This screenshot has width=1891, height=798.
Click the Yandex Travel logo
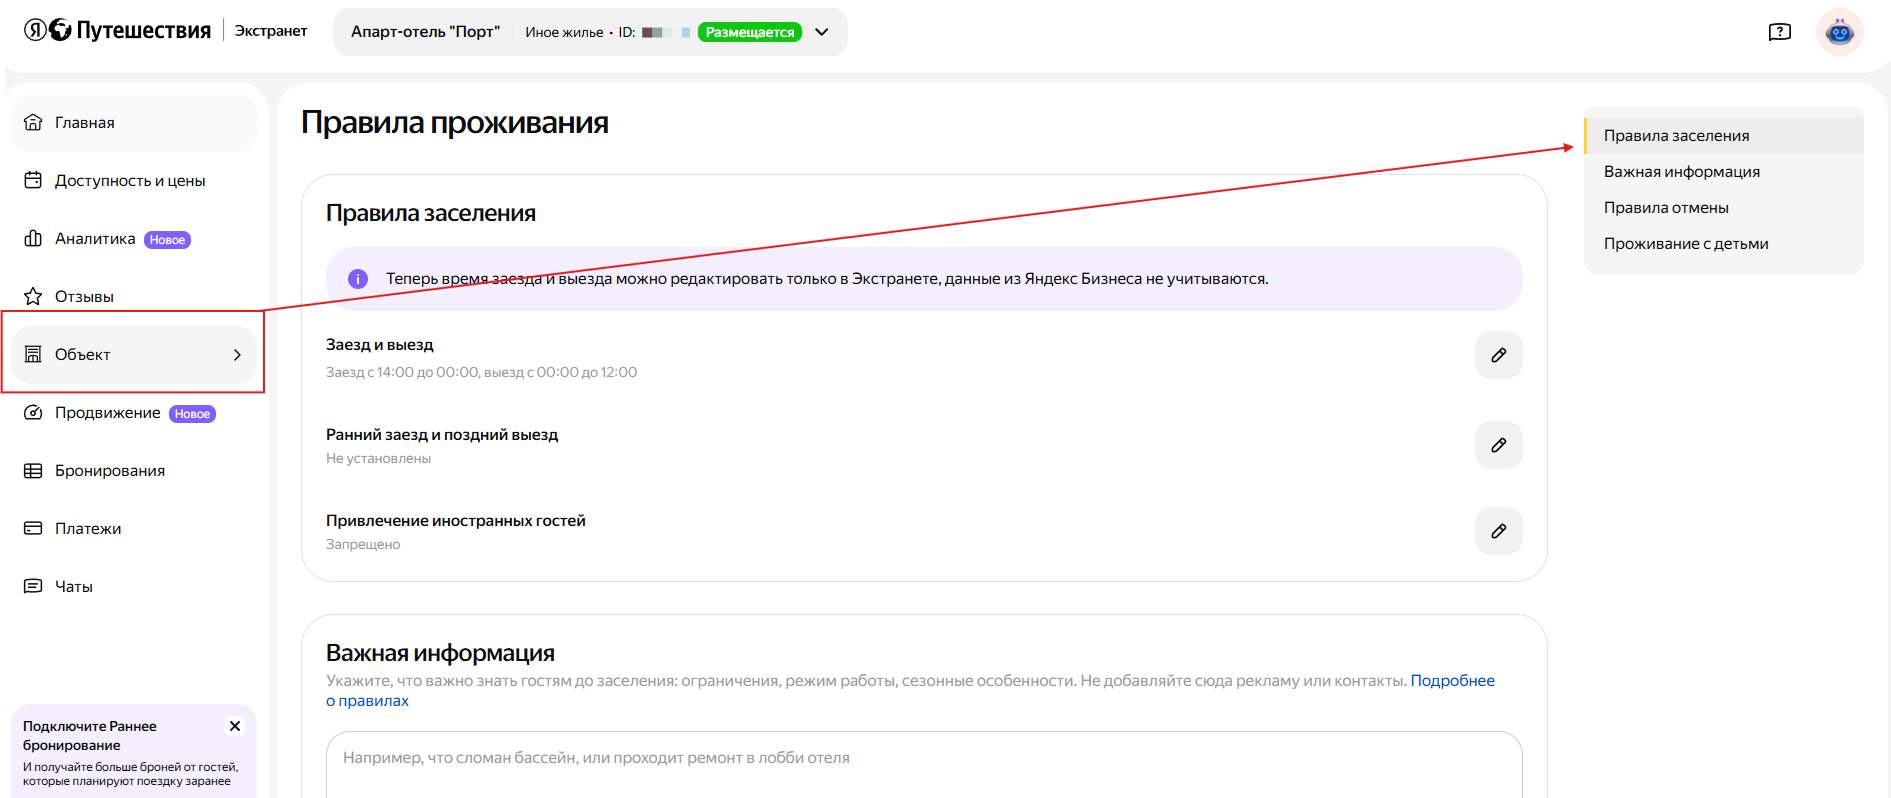pyautogui.click(x=117, y=31)
